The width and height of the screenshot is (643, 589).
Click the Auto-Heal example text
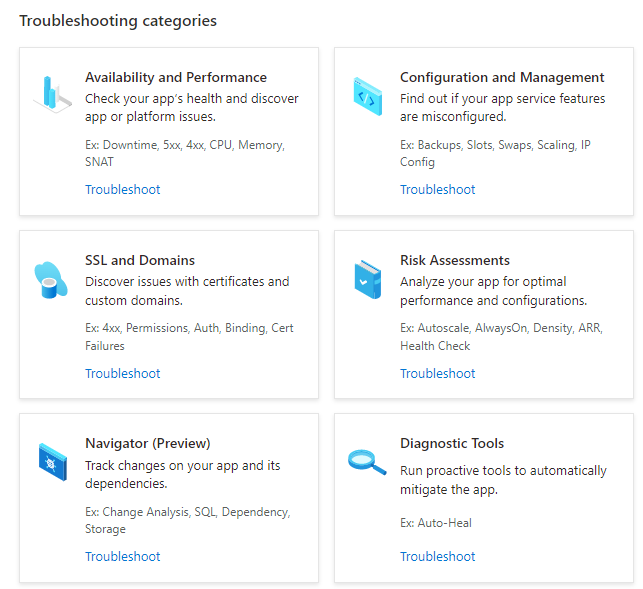click(x=445, y=523)
